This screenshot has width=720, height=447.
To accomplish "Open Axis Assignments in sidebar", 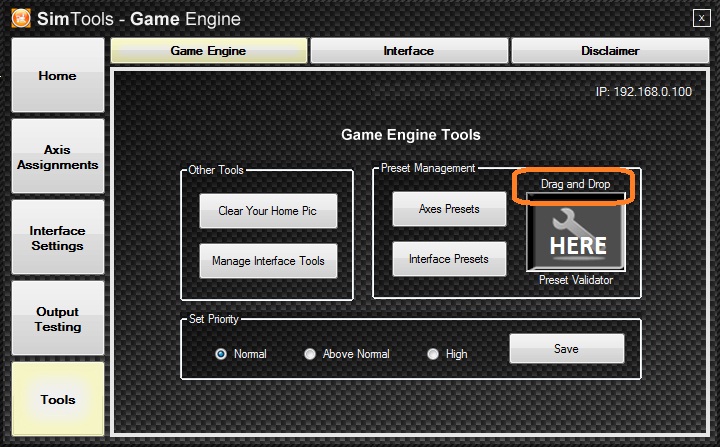I will coord(58,157).
